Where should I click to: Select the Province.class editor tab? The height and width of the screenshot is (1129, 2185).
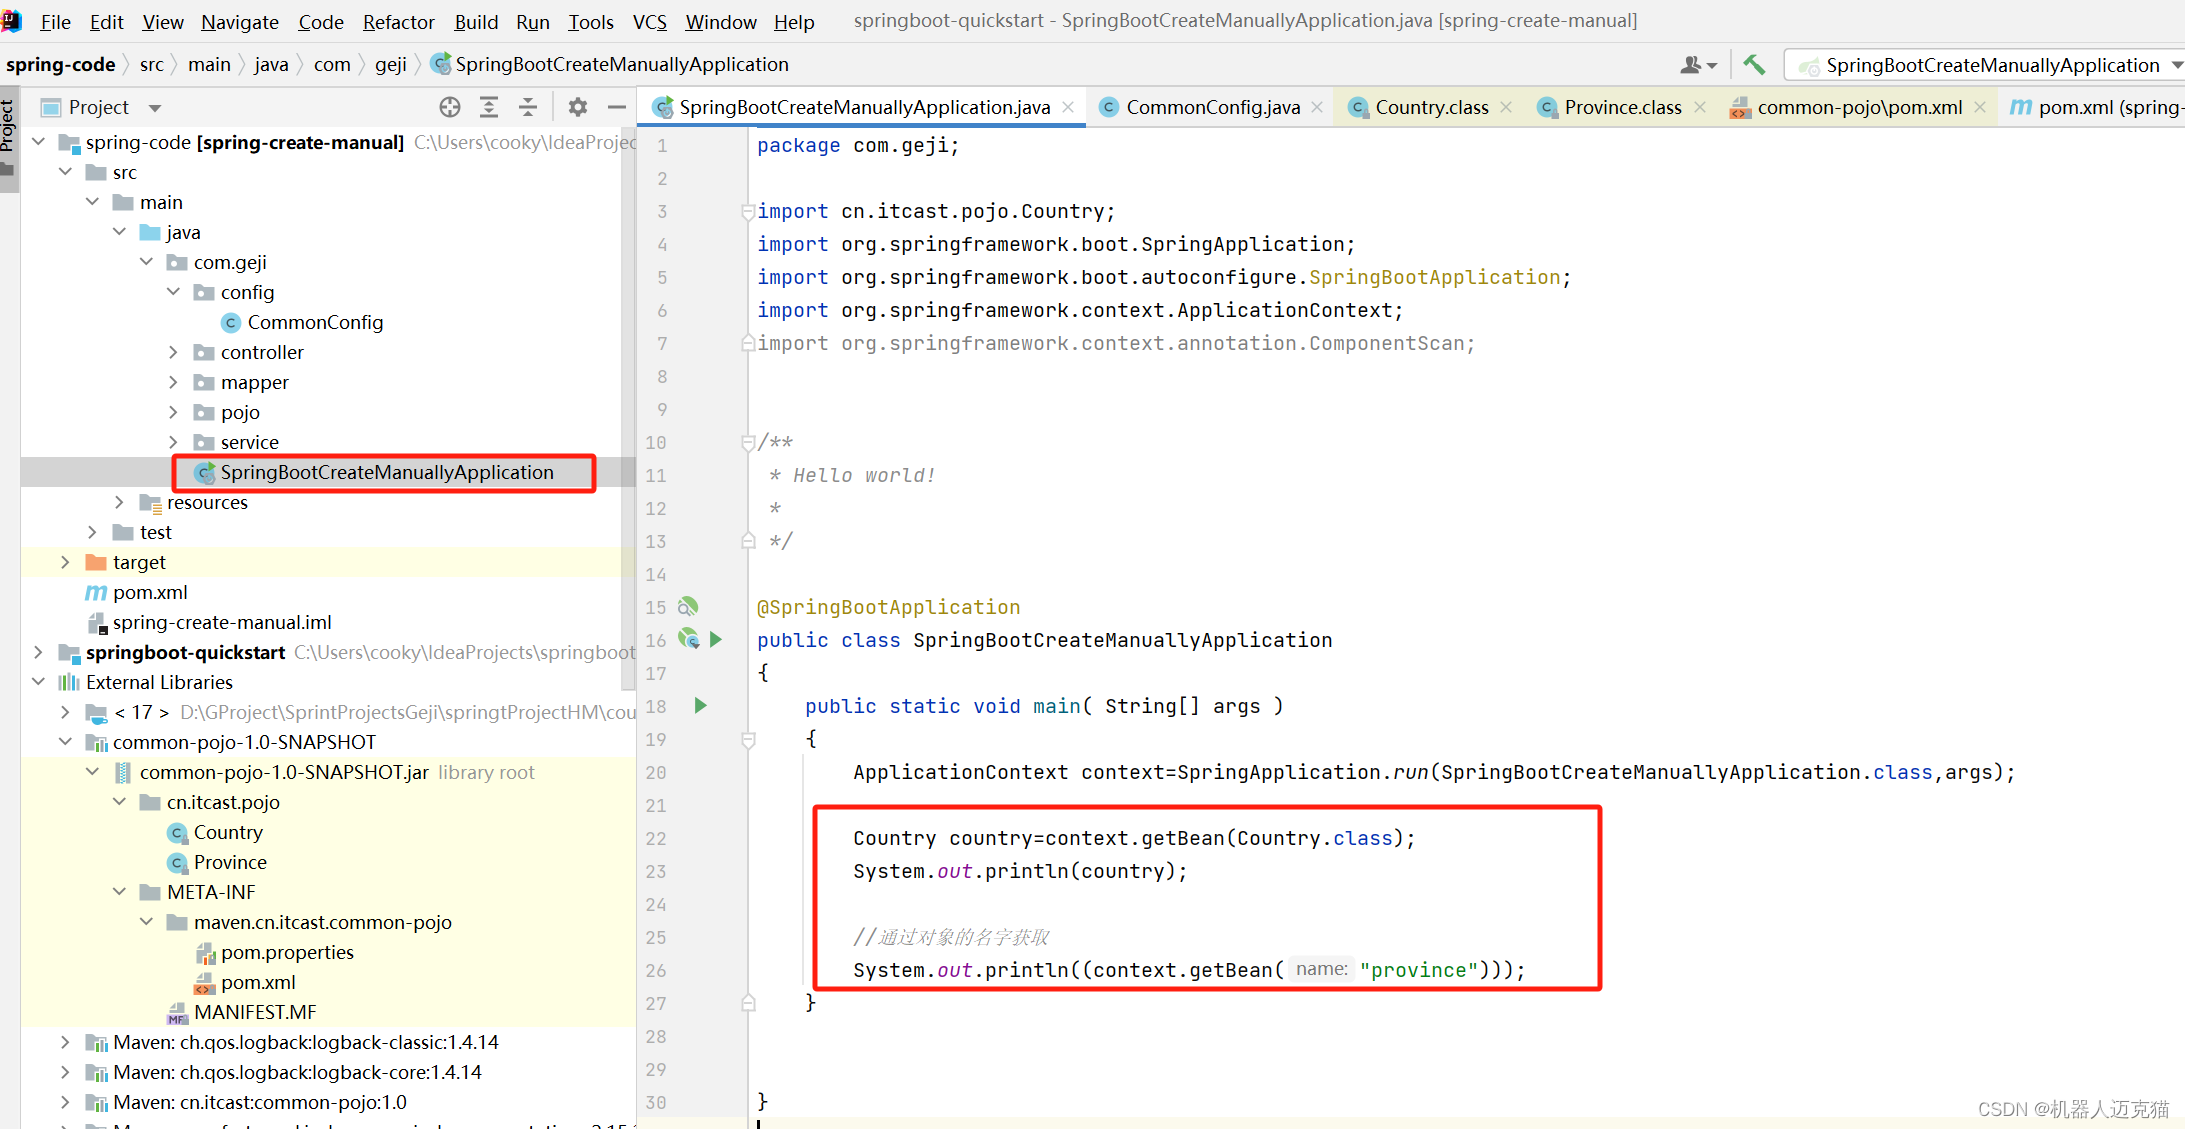1622,106
